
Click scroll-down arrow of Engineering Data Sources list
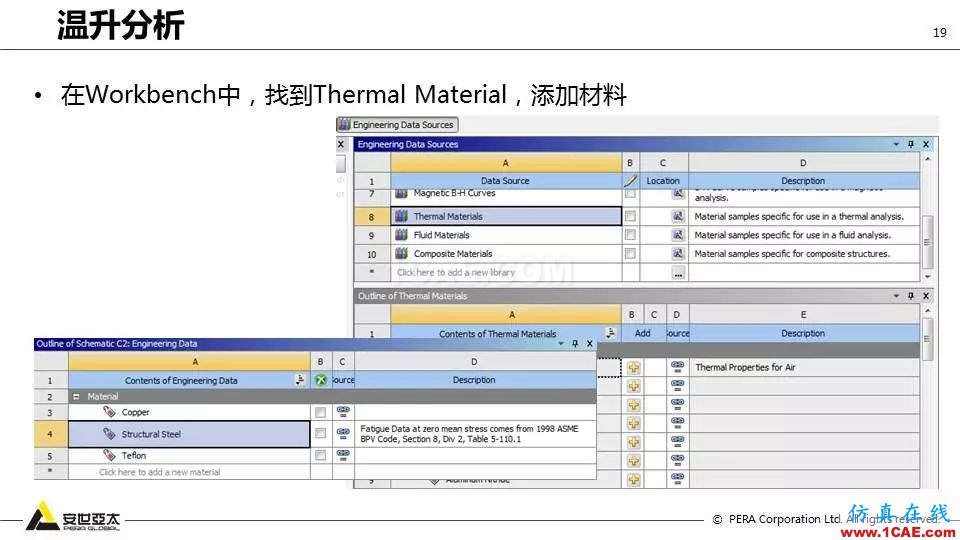(928, 277)
